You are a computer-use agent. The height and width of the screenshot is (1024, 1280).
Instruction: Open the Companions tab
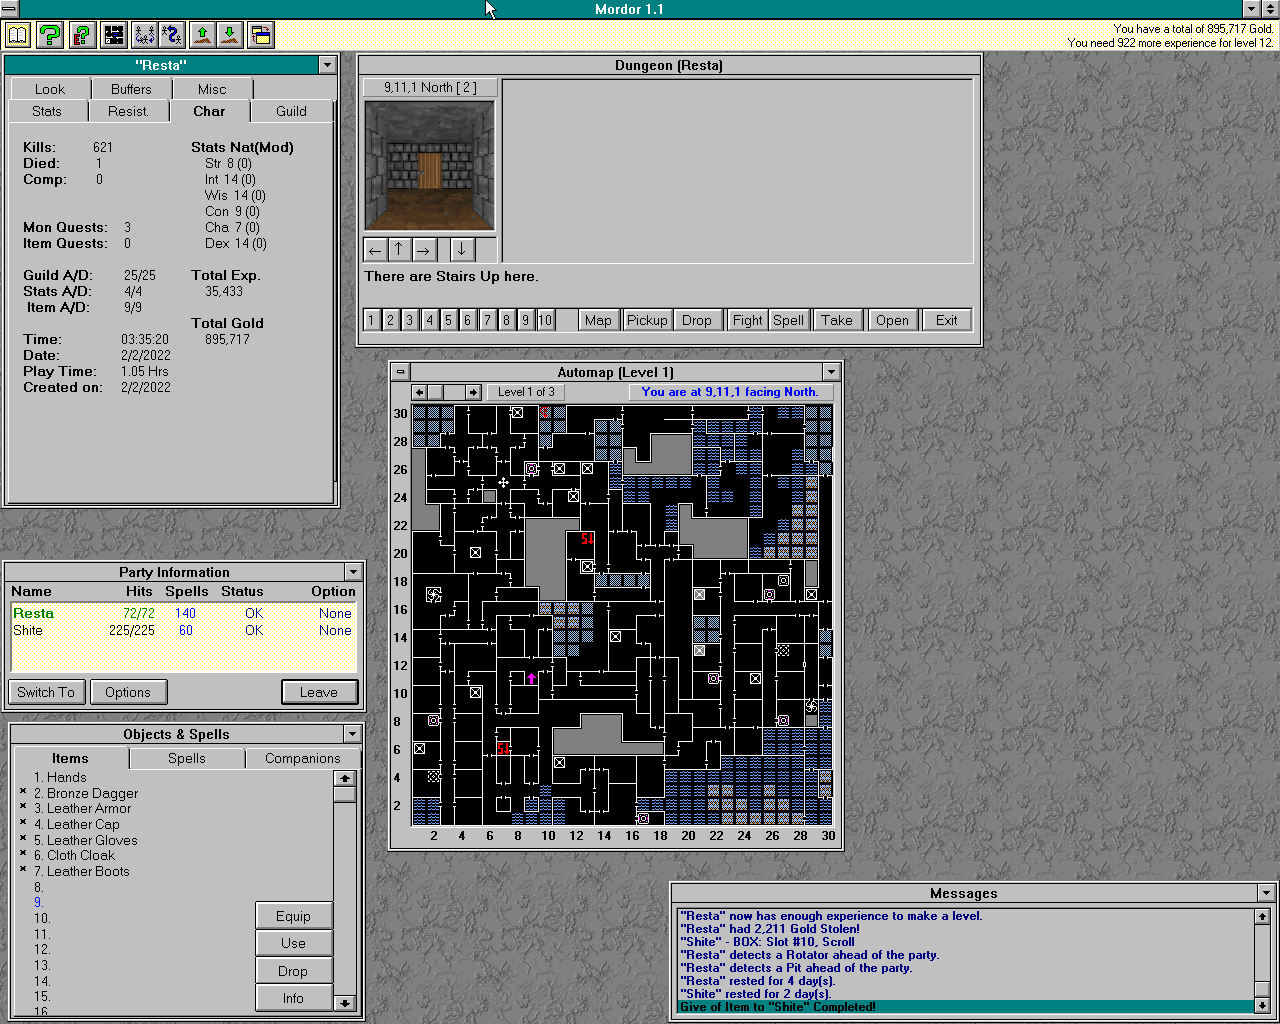click(x=303, y=759)
